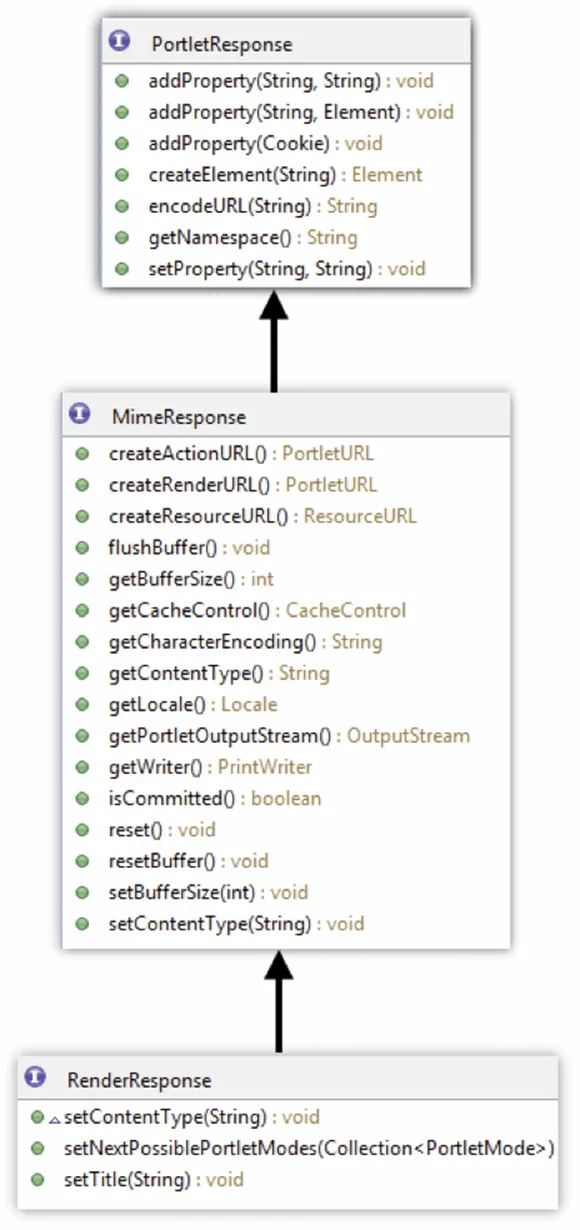
Task: Select getCharacterEncoding() method
Action: point(245,641)
